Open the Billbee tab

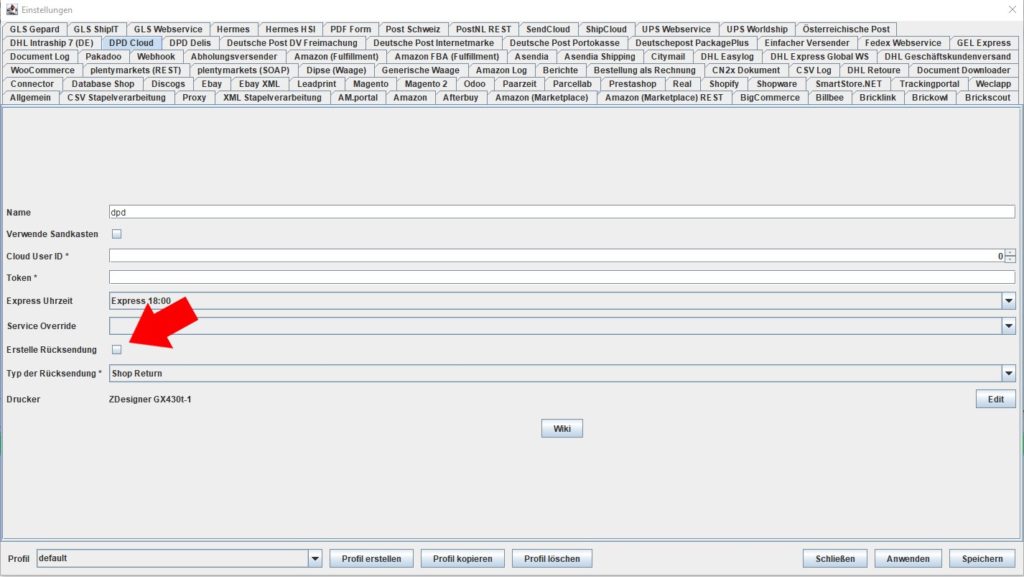(x=829, y=98)
